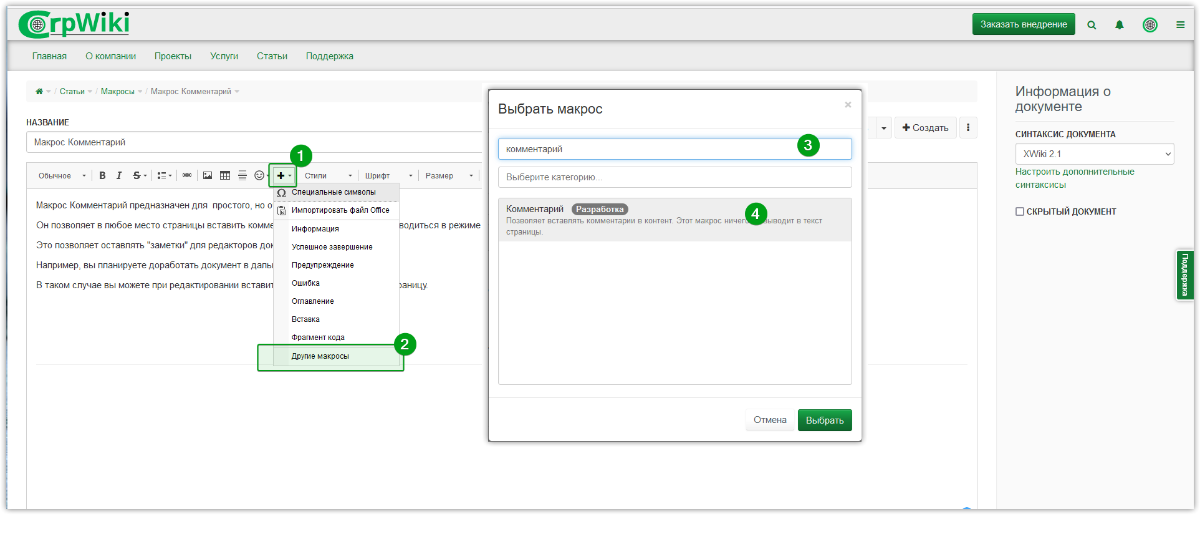Open the green user avatar menu
Screen dimensions: 1200x534
pyautogui.click(x=1150, y=24)
